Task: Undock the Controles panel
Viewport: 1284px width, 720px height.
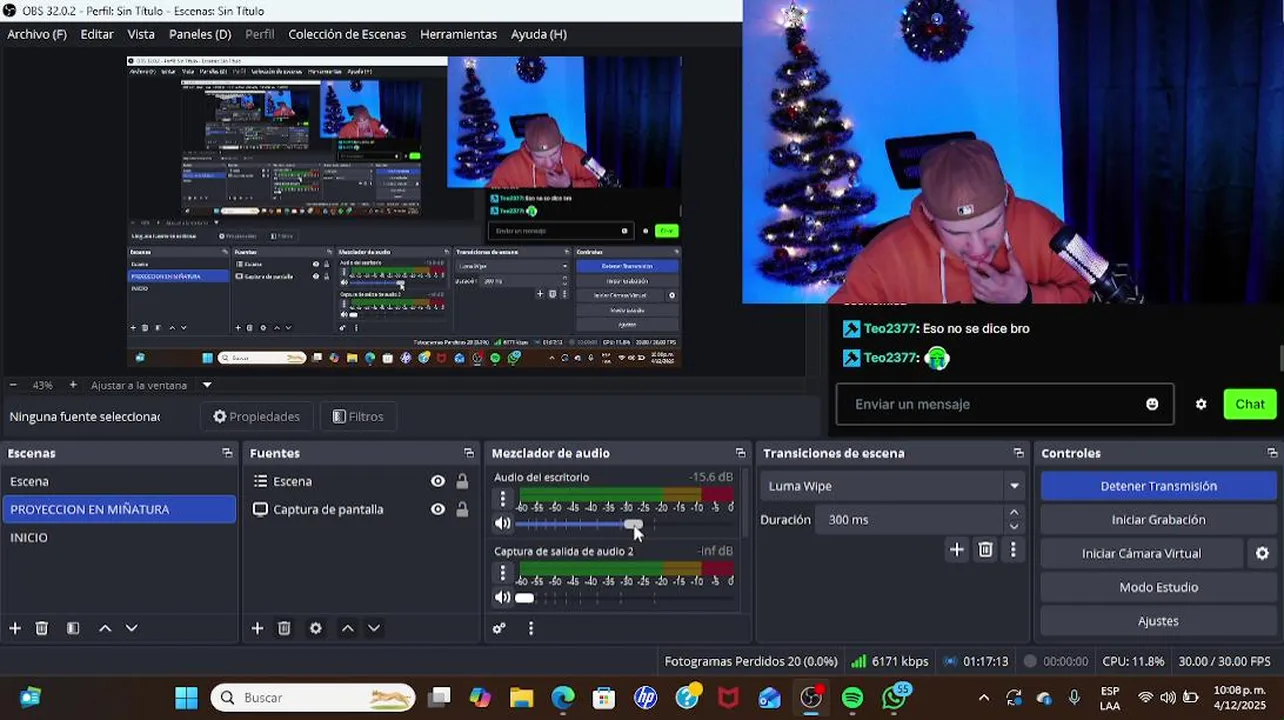Action: coord(1272,453)
